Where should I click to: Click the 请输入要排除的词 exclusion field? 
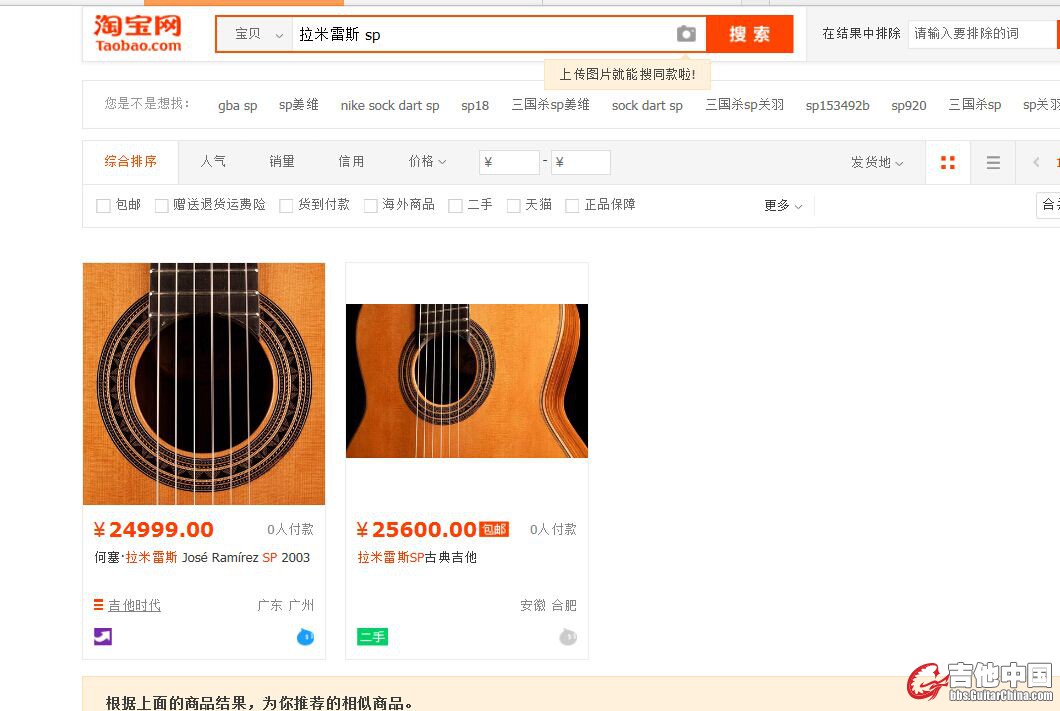tap(982, 34)
